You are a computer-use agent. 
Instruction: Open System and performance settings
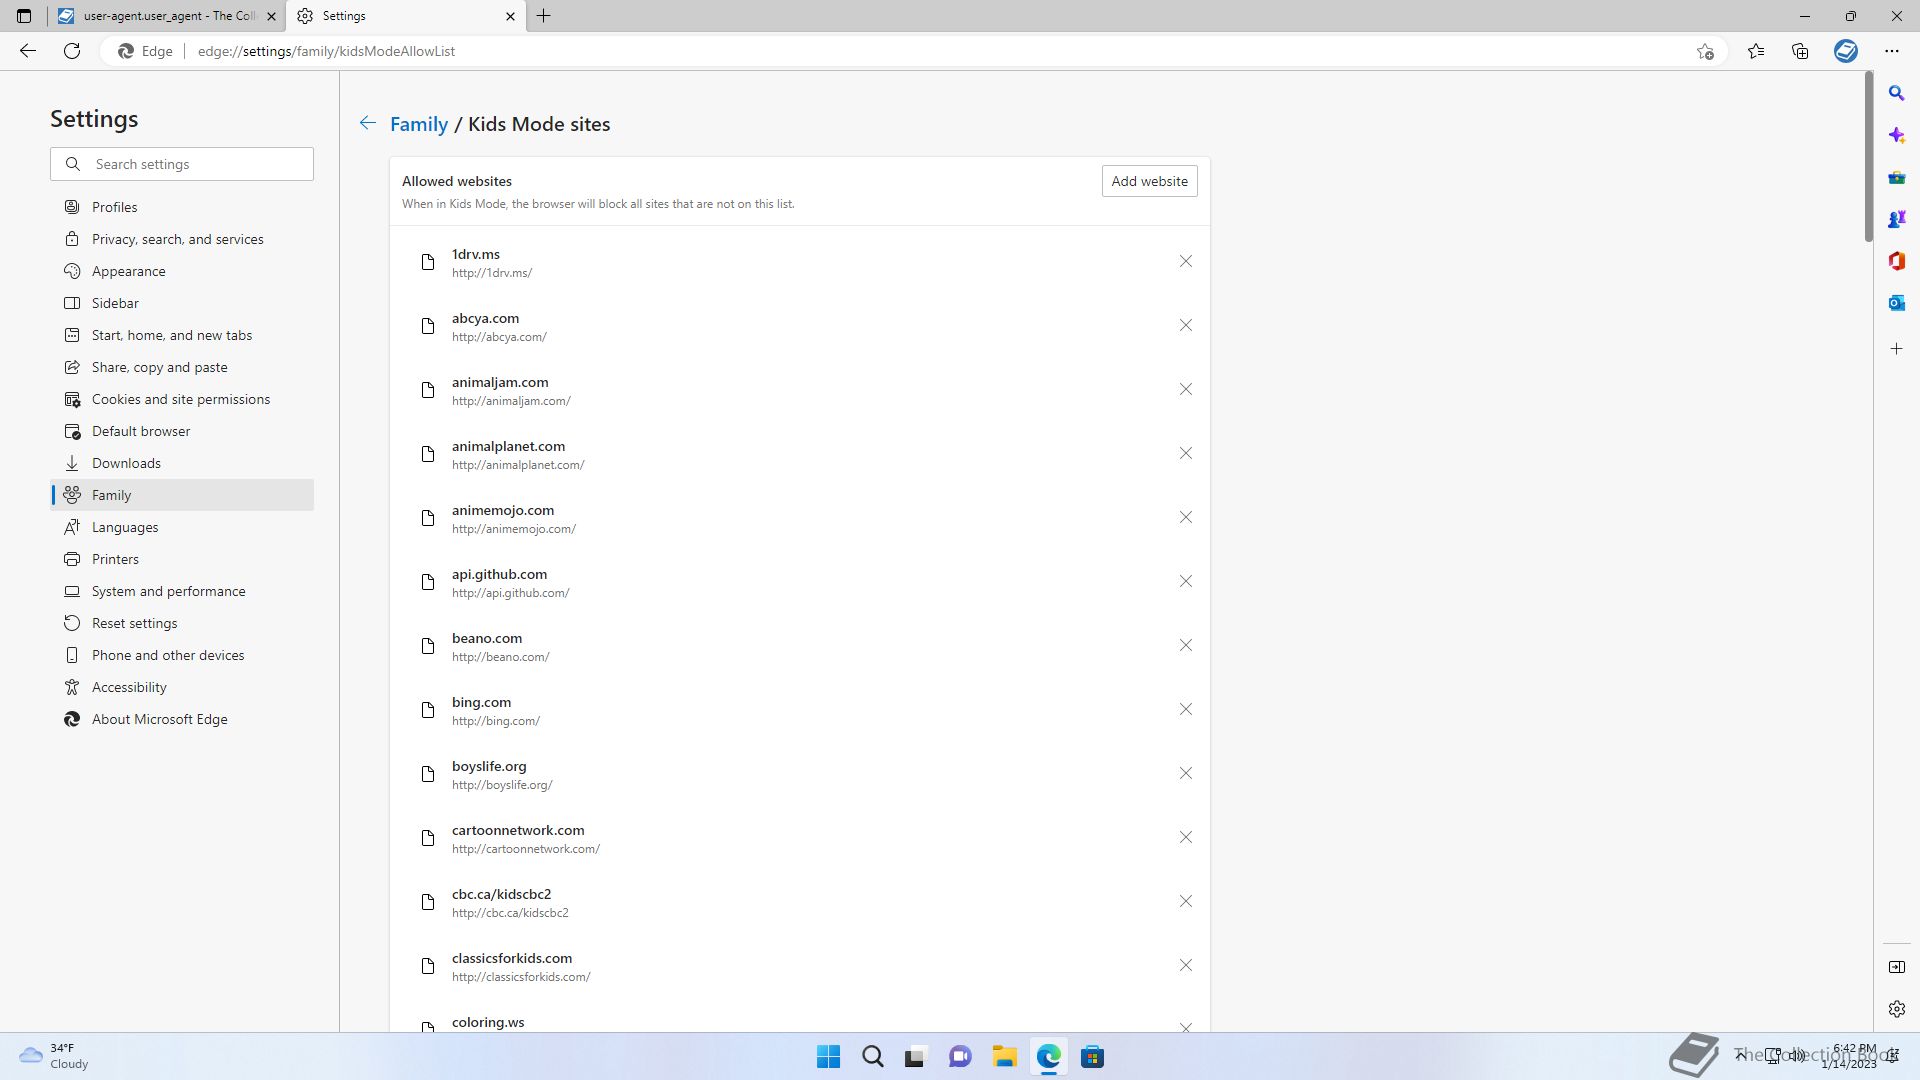(x=182, y=591)
